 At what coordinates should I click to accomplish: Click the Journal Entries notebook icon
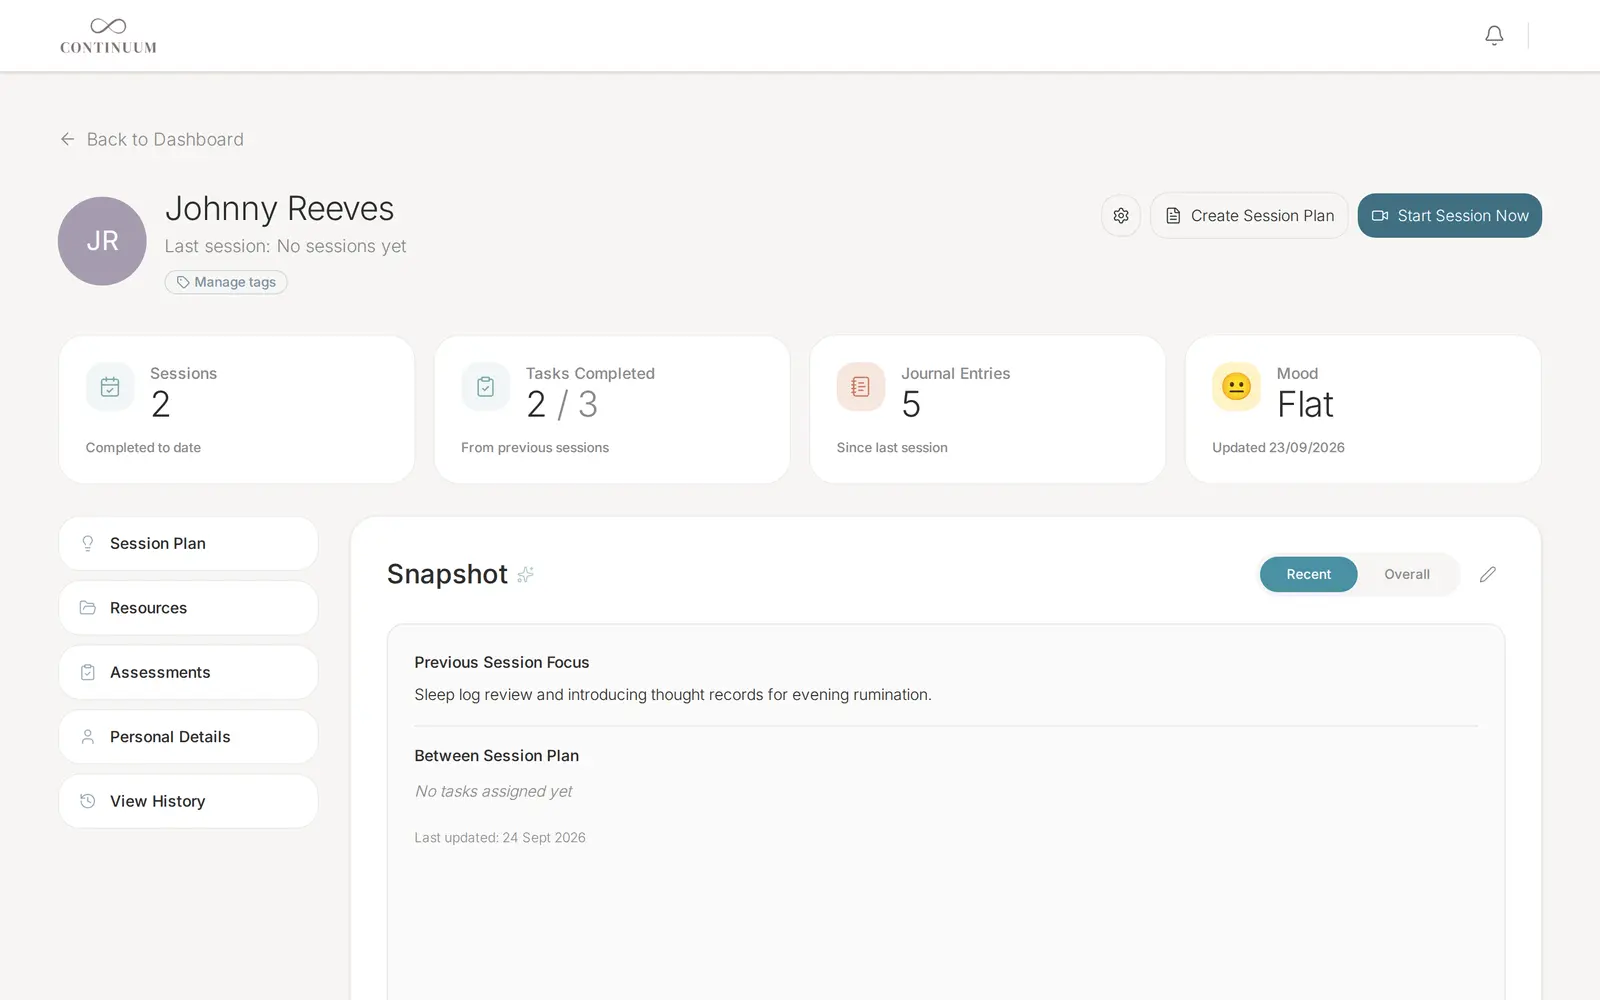click(861, 387)
